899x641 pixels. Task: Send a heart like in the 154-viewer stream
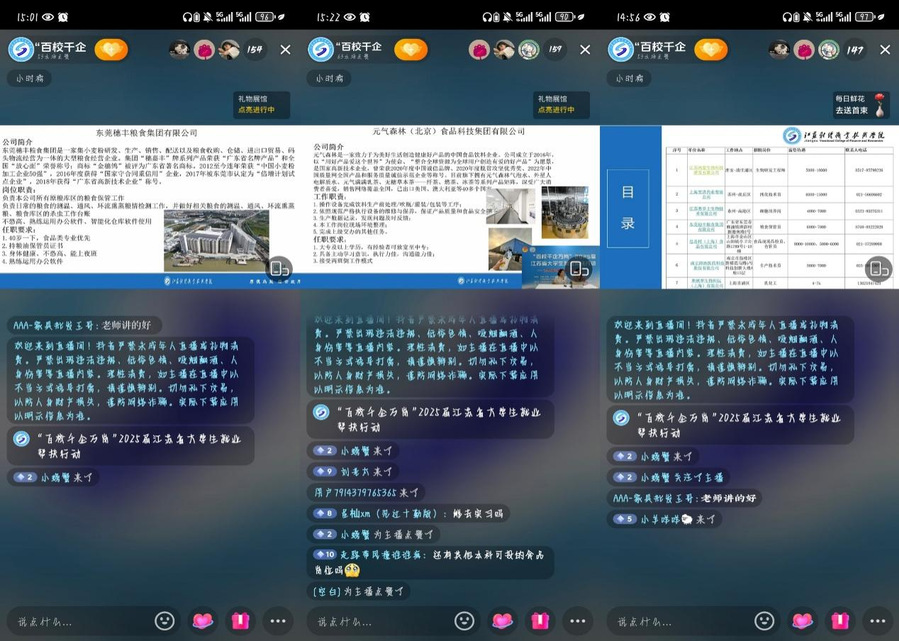[x=202, y=621]
